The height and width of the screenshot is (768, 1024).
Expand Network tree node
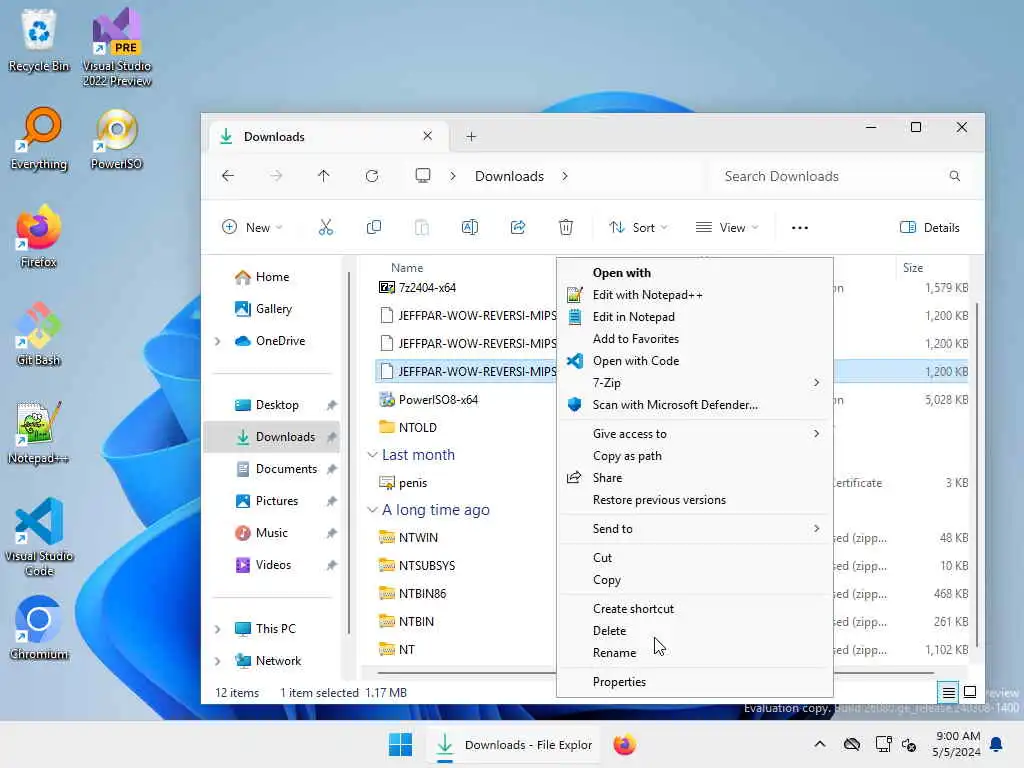click(217, 661)
